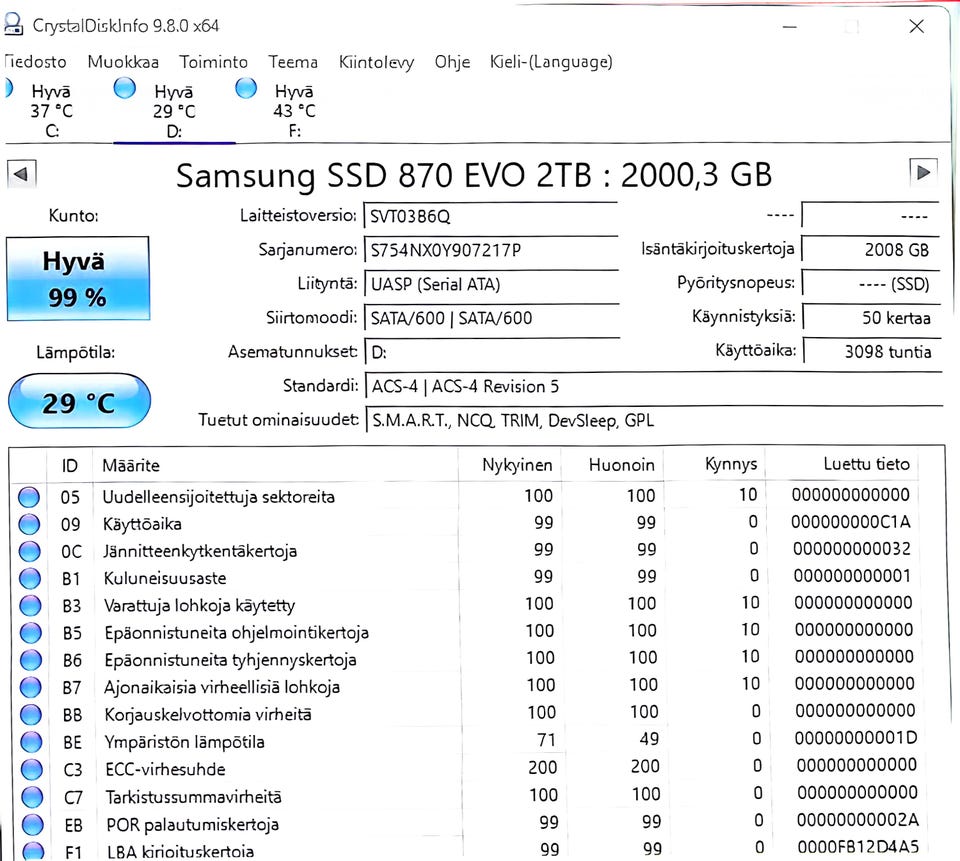Click the Asematunnukset field showing D:
Image resolution: width=960 pixels, height=861 pixels.
(490, 352)
